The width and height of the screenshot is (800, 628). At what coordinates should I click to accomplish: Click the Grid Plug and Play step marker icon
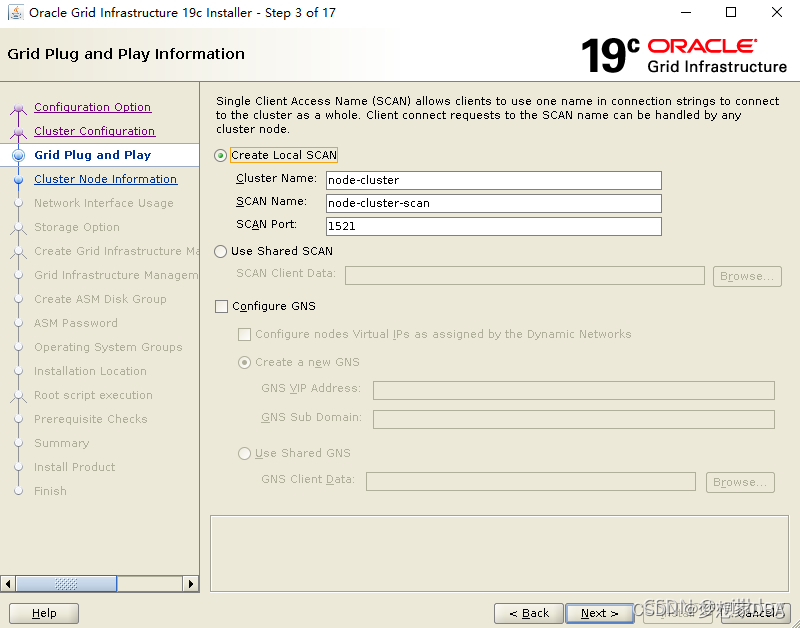(x=18, y=155)
